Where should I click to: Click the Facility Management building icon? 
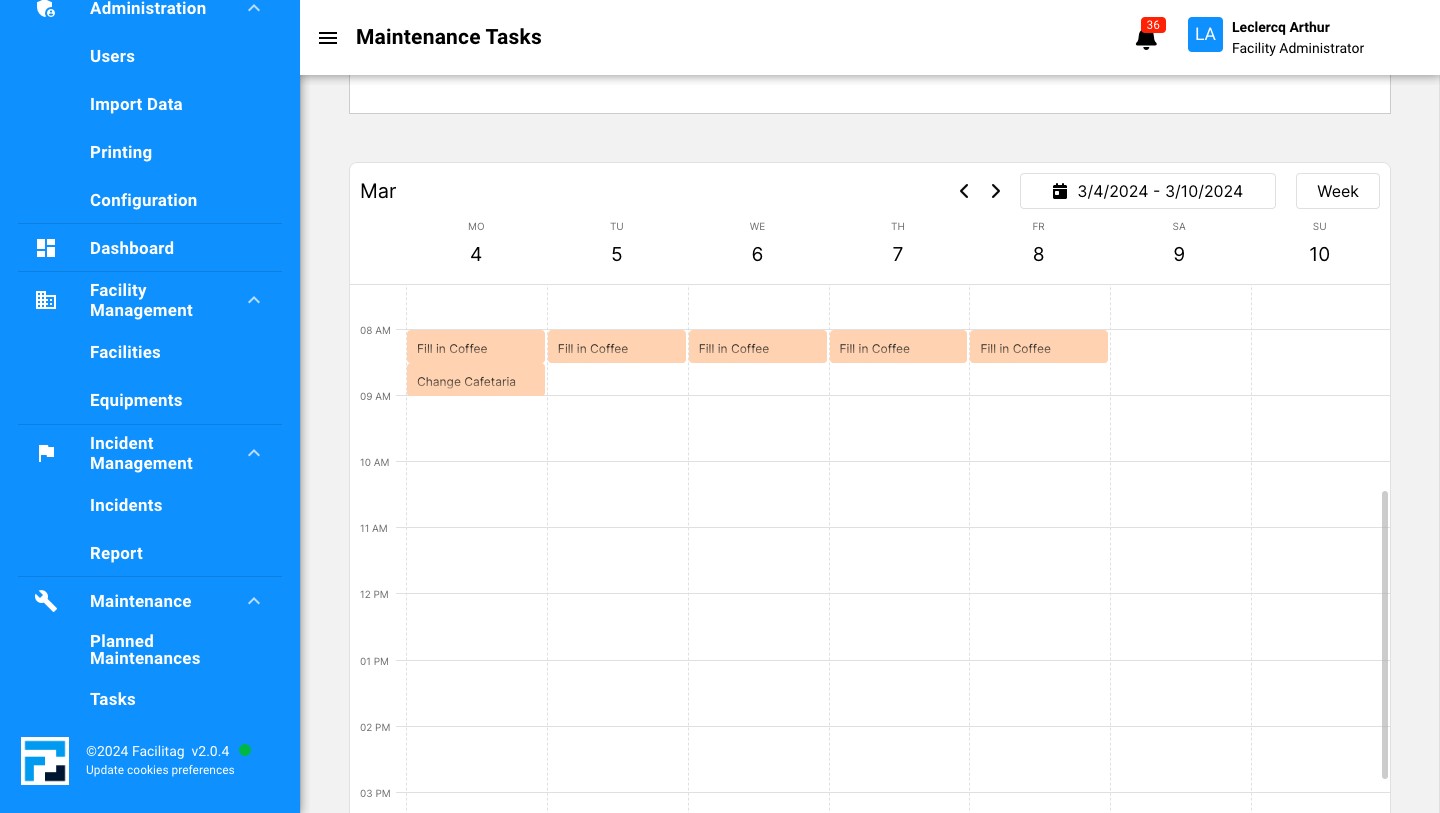pyautogui.click(x=46, y=300)
